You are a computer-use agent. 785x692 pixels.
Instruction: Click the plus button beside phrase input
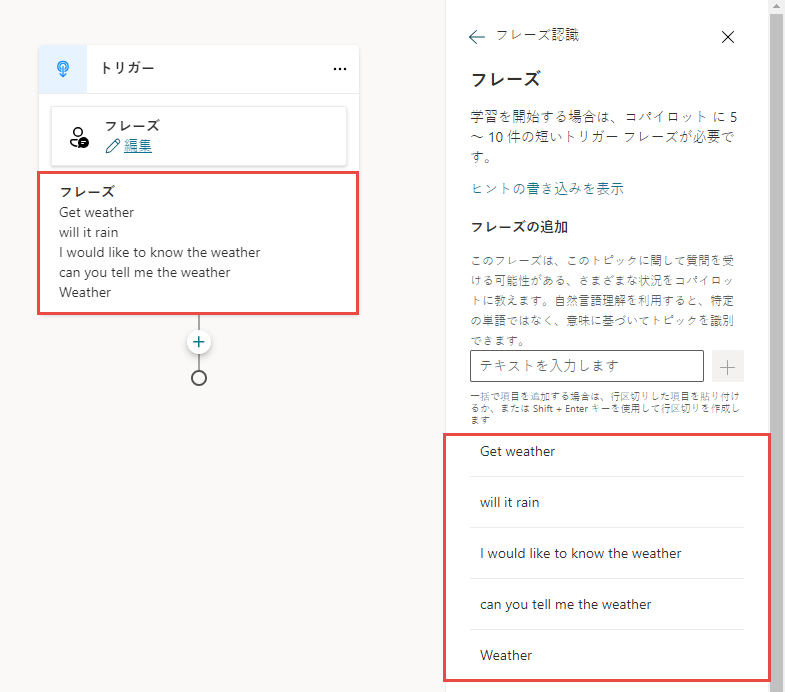[x=727, y=367]
